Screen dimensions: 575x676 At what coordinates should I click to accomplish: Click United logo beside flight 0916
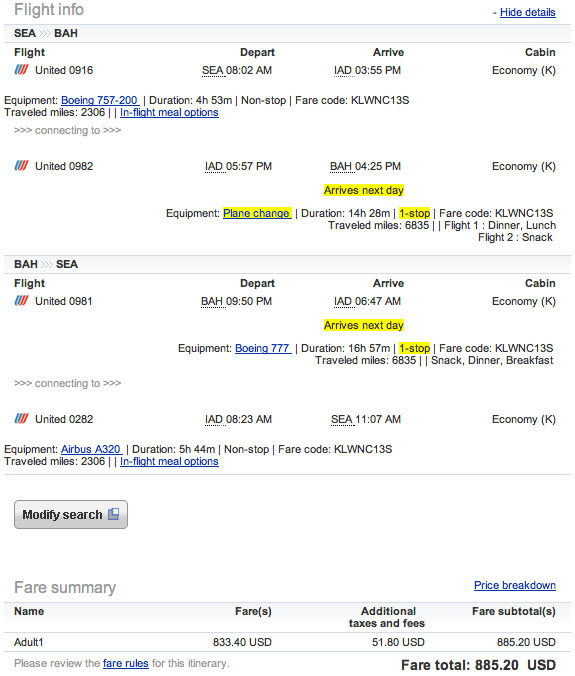click(x=22, y=69)
